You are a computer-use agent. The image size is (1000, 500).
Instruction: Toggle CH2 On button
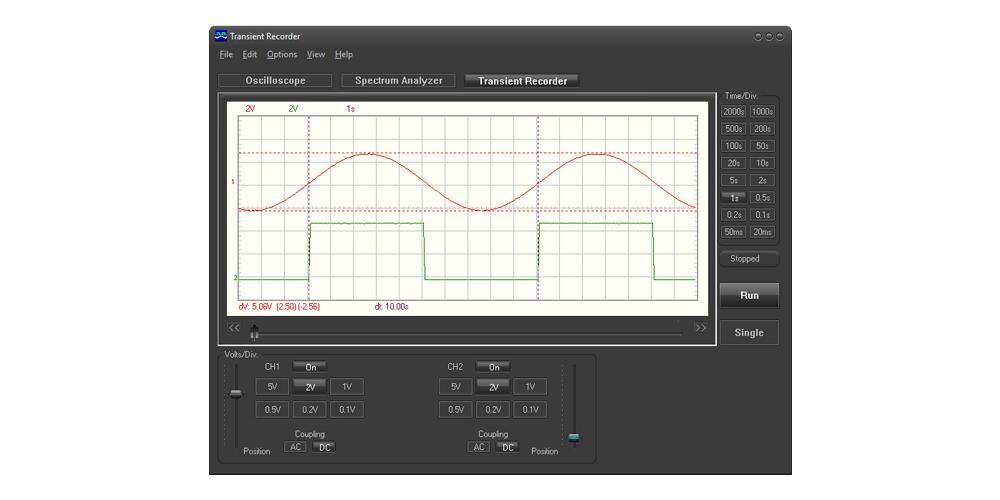point(494,367)
